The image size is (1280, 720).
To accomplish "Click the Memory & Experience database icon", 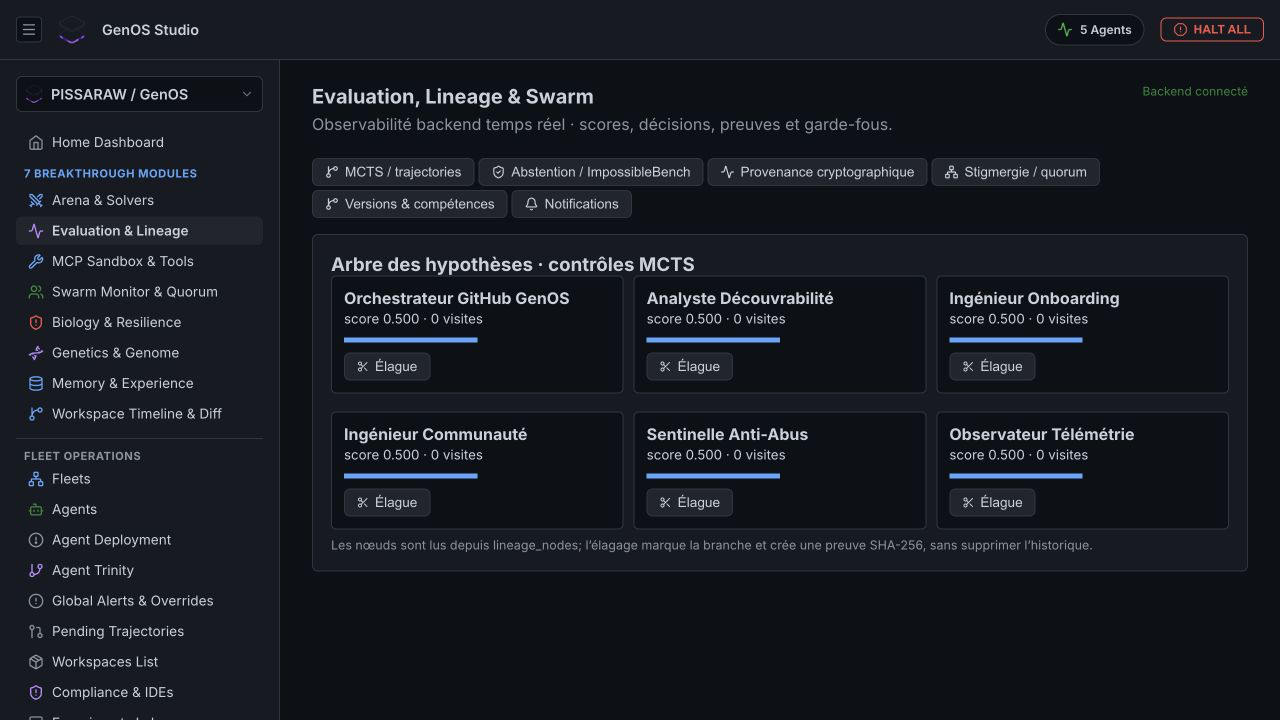I will click(36, 383).
